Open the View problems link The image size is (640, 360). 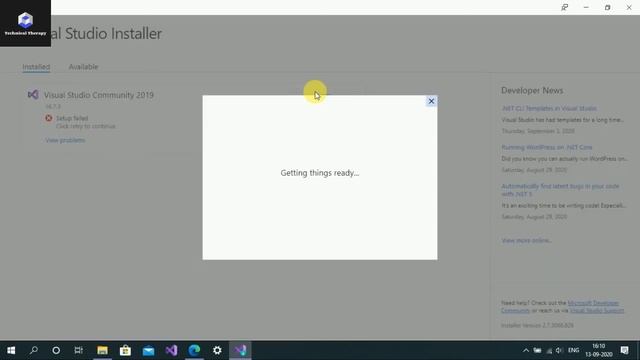(65, 140)
